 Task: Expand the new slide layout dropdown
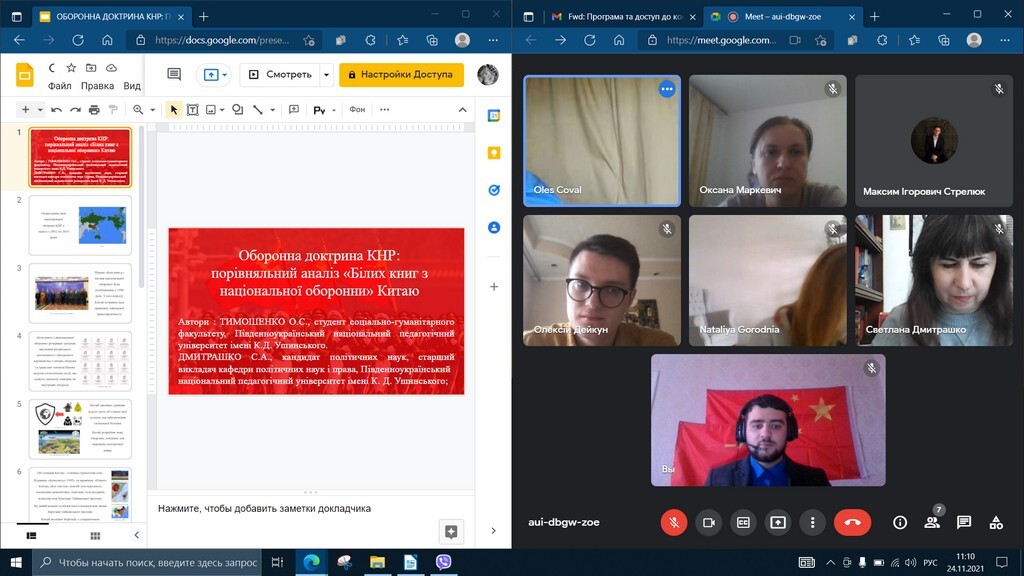click(x=40, y=110)
